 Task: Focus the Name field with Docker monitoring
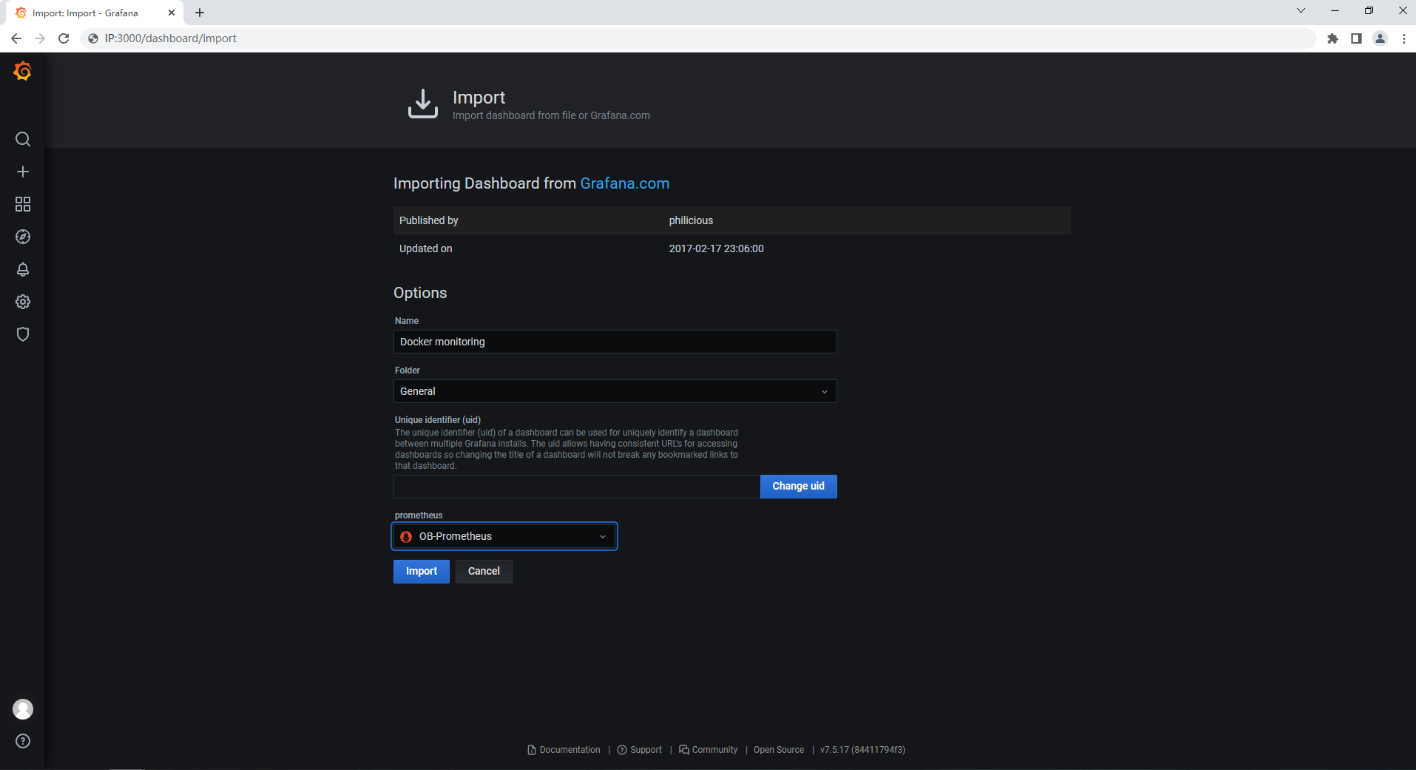click(615, 342)
